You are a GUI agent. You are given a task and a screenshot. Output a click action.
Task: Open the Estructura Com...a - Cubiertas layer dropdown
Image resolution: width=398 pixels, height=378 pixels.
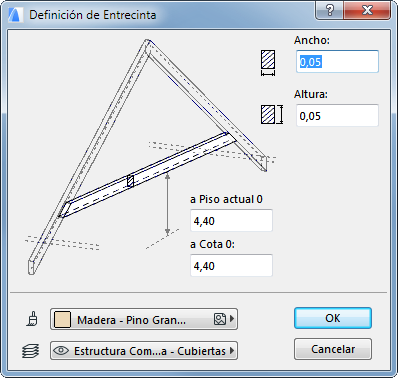point(144,351)
